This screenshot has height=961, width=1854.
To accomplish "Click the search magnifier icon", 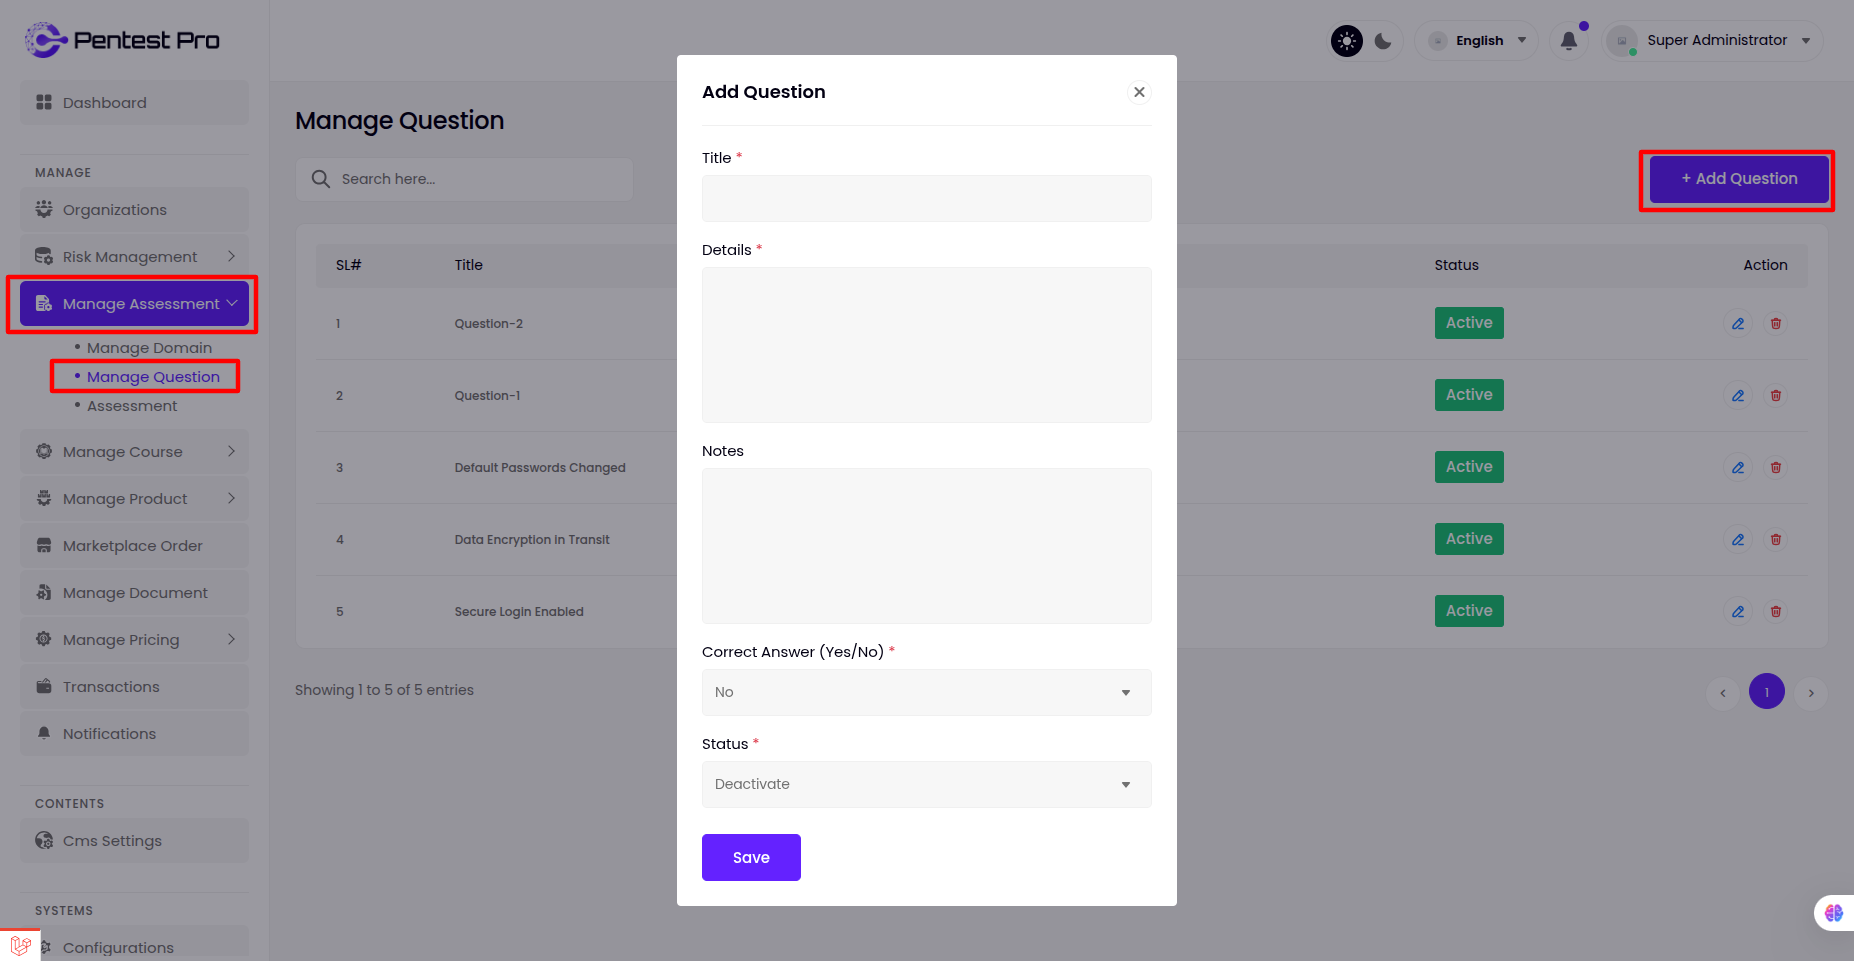I will (x=321, y=179).
